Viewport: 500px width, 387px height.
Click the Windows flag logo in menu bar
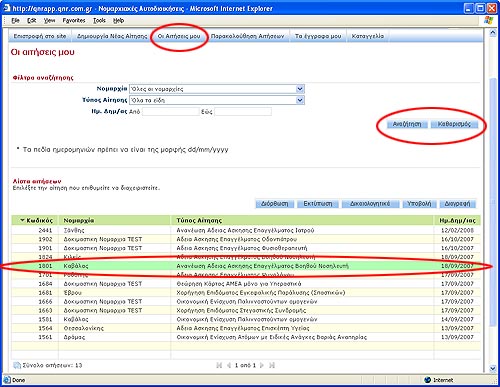(488, 20)
